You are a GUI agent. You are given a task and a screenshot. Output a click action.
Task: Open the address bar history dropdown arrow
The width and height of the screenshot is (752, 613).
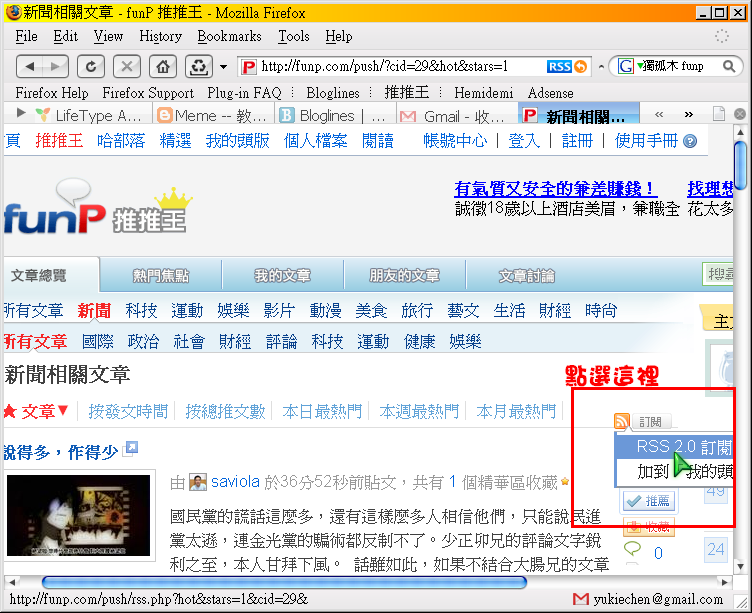(x=601, y=67)
